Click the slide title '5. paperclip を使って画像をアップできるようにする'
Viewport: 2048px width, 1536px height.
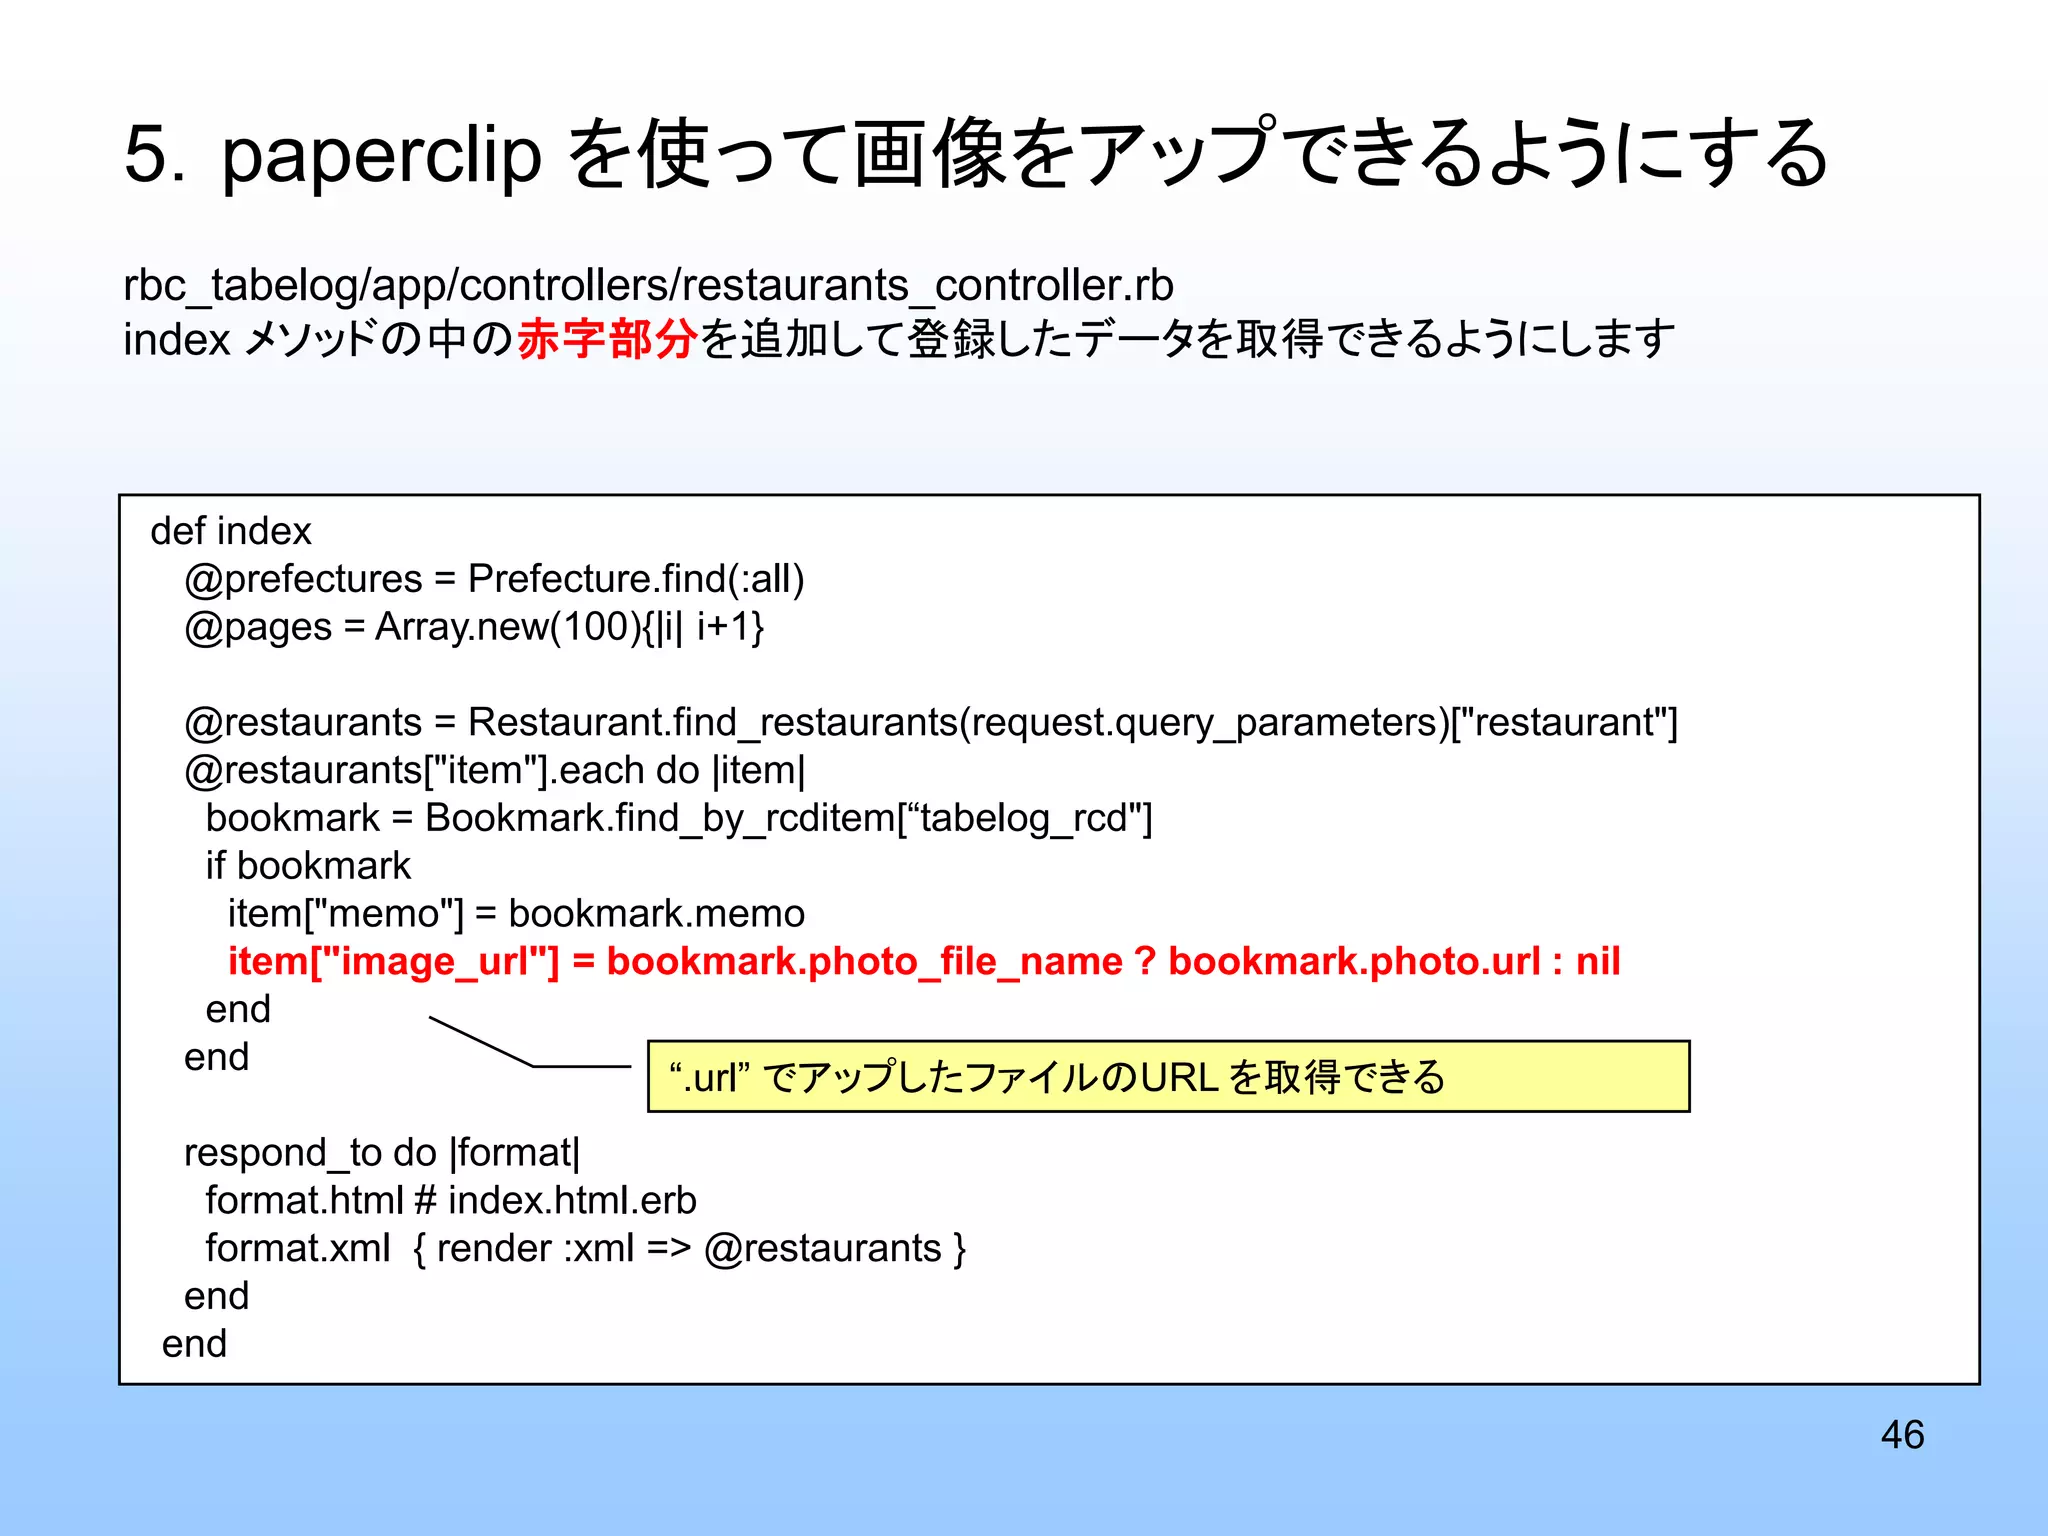point(976,153)
